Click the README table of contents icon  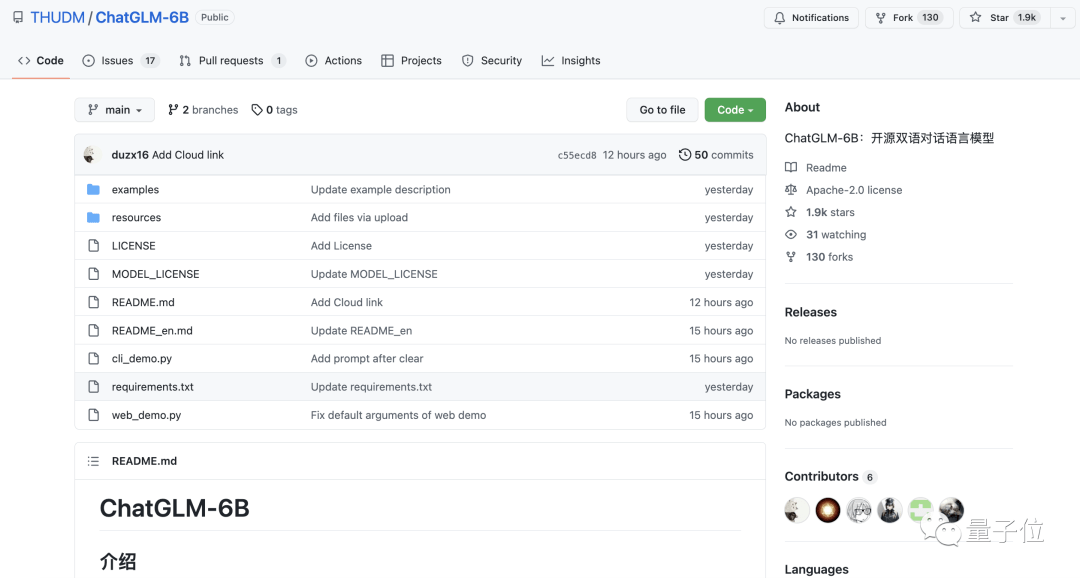pos(93,461)
